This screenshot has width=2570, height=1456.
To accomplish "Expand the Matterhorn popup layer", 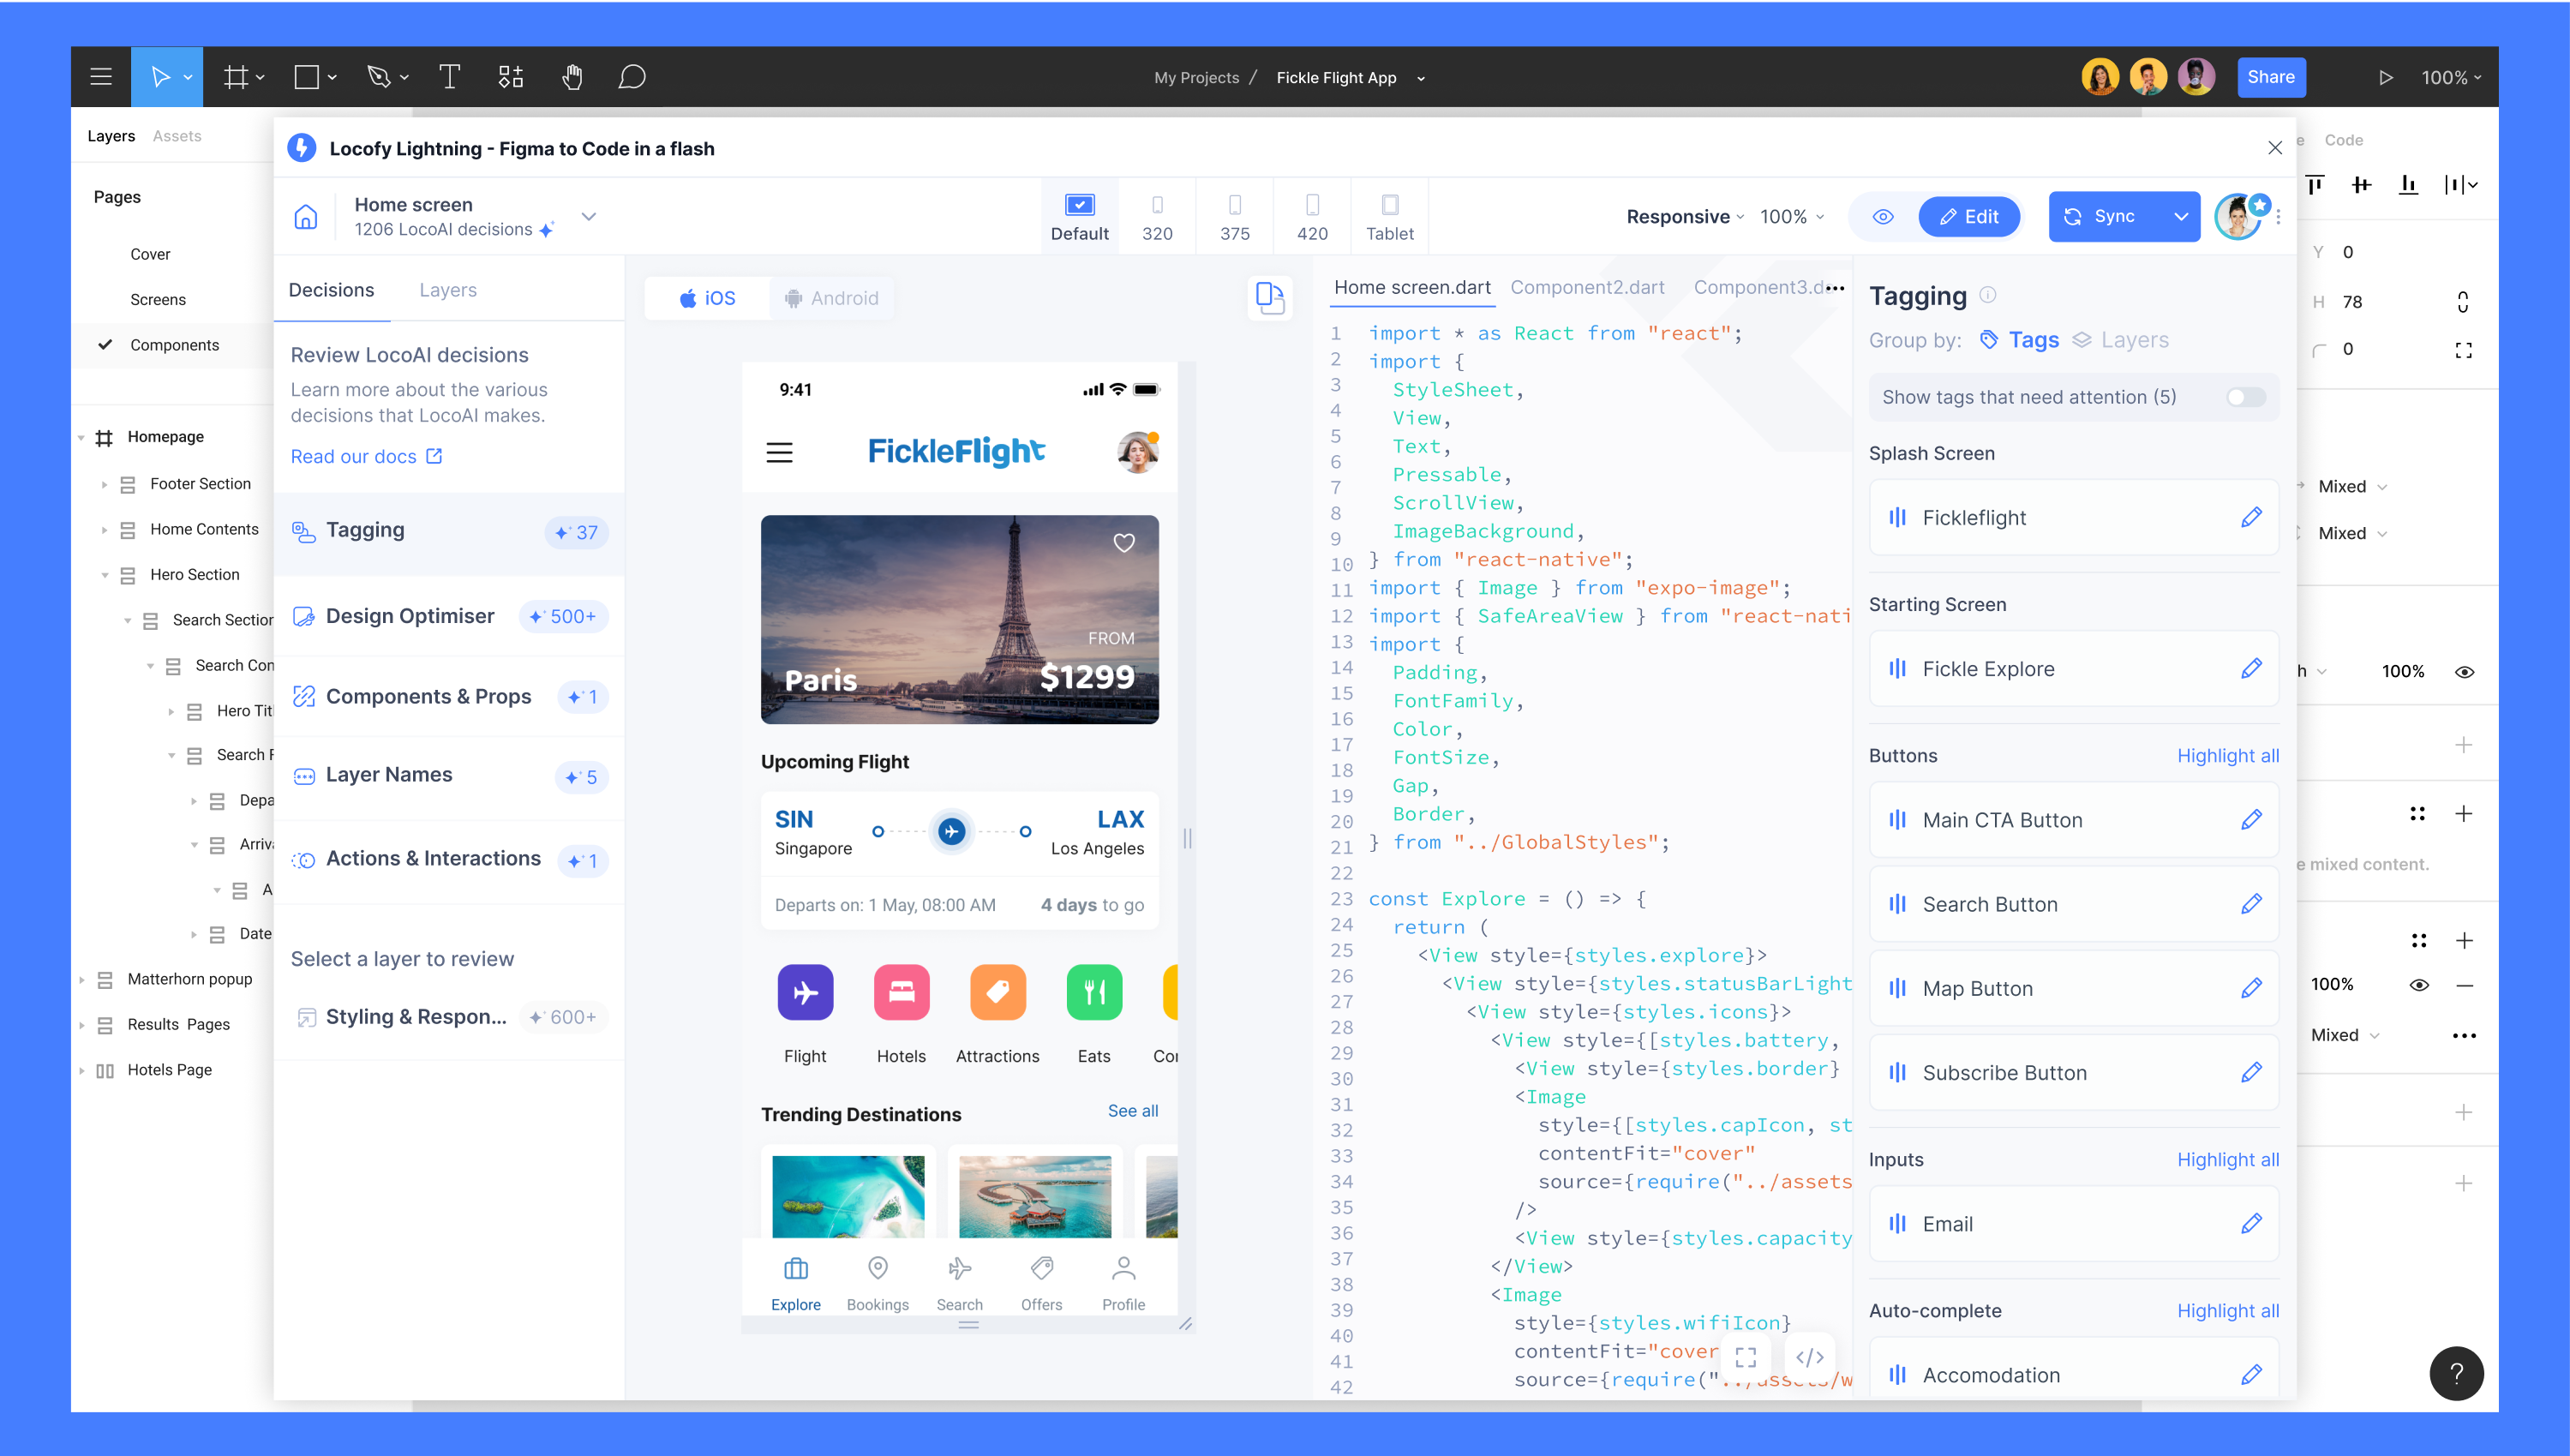I will pyautogui.click(x=81, y=980).
